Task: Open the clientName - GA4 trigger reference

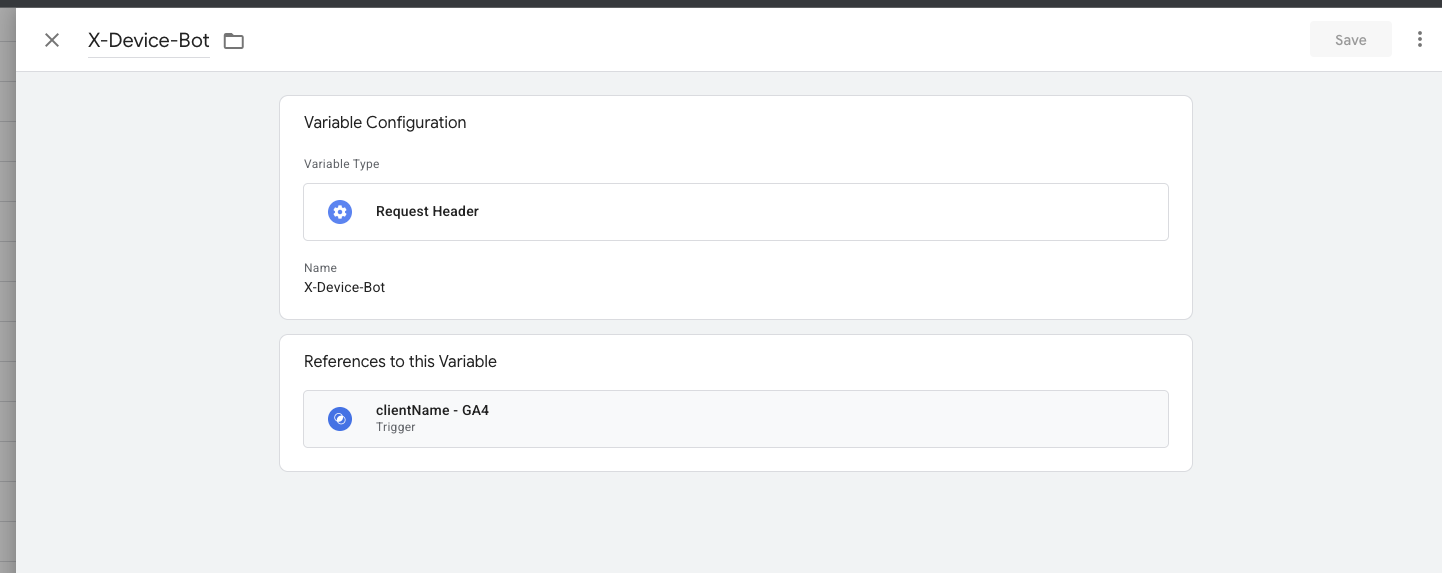Action: (735, 419)
